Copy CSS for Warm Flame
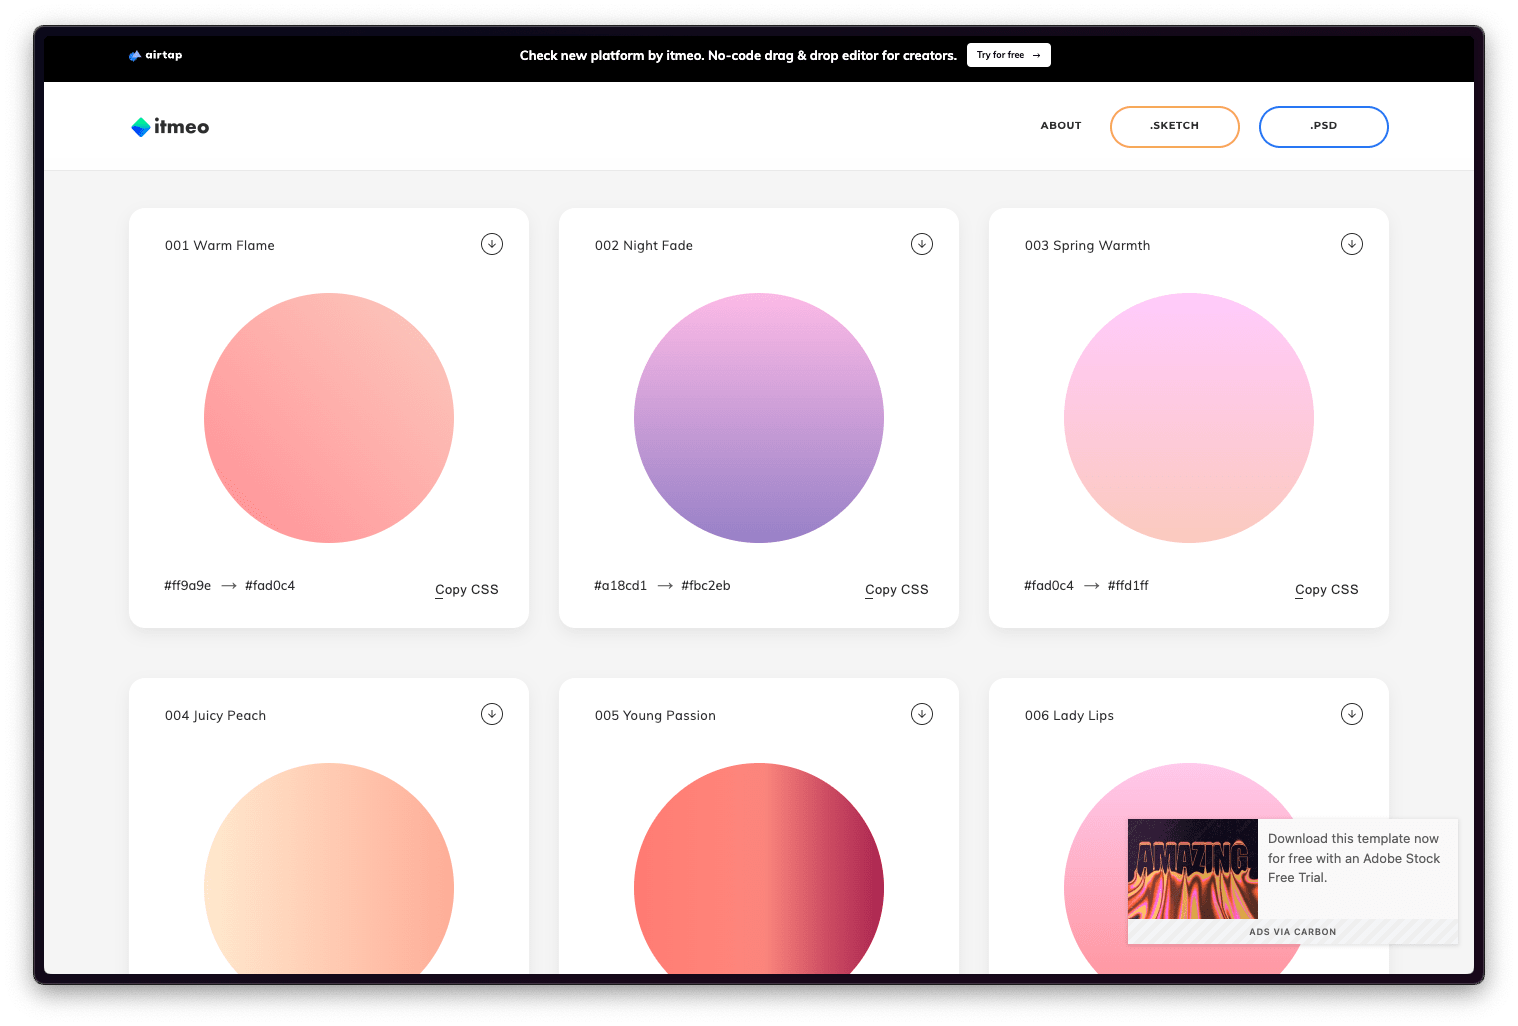 pos(467,590)
